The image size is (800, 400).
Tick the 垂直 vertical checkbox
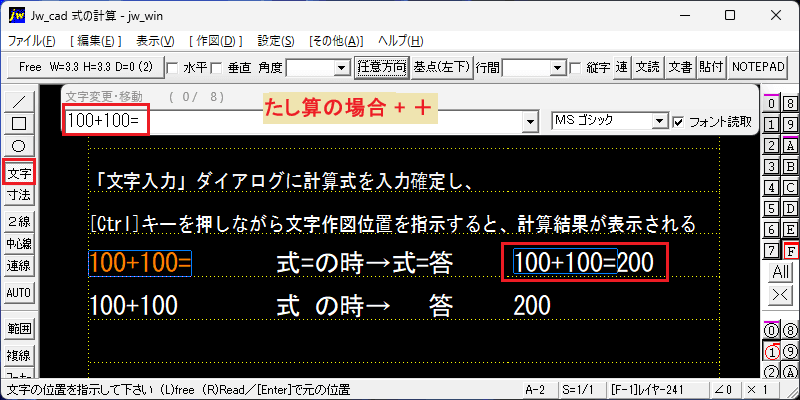pos(217,67)
